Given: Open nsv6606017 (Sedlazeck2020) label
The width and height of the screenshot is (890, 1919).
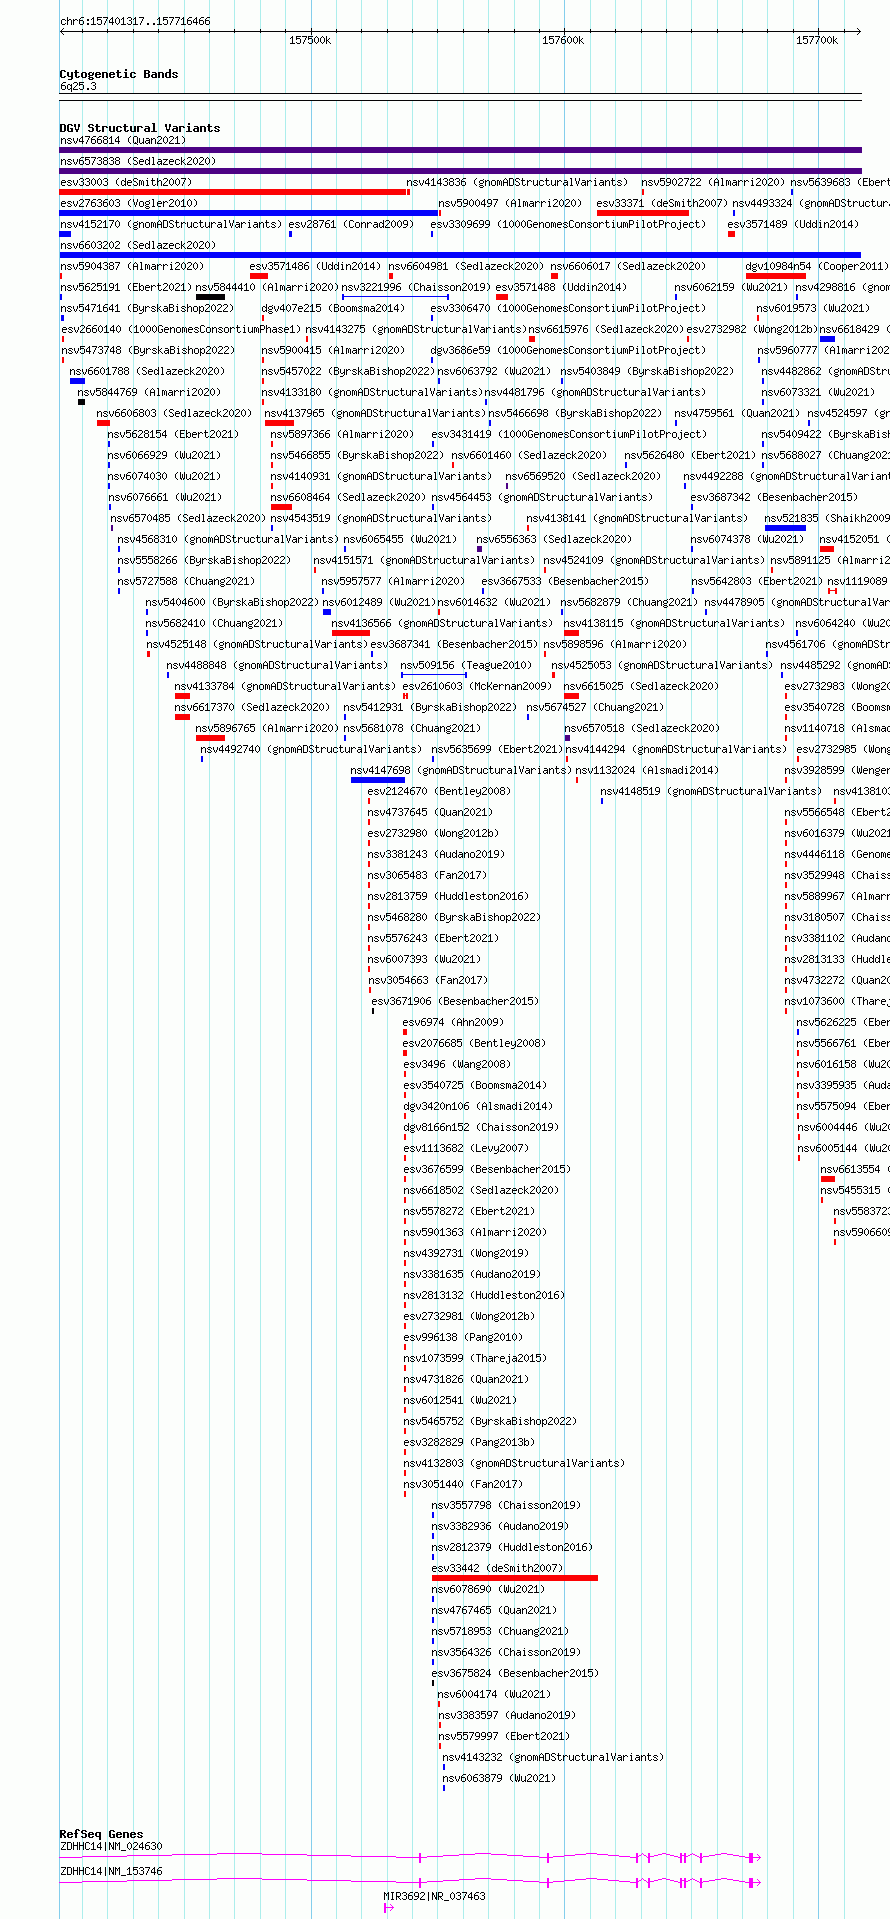Looking at the screenshot, I should (628, 266).
